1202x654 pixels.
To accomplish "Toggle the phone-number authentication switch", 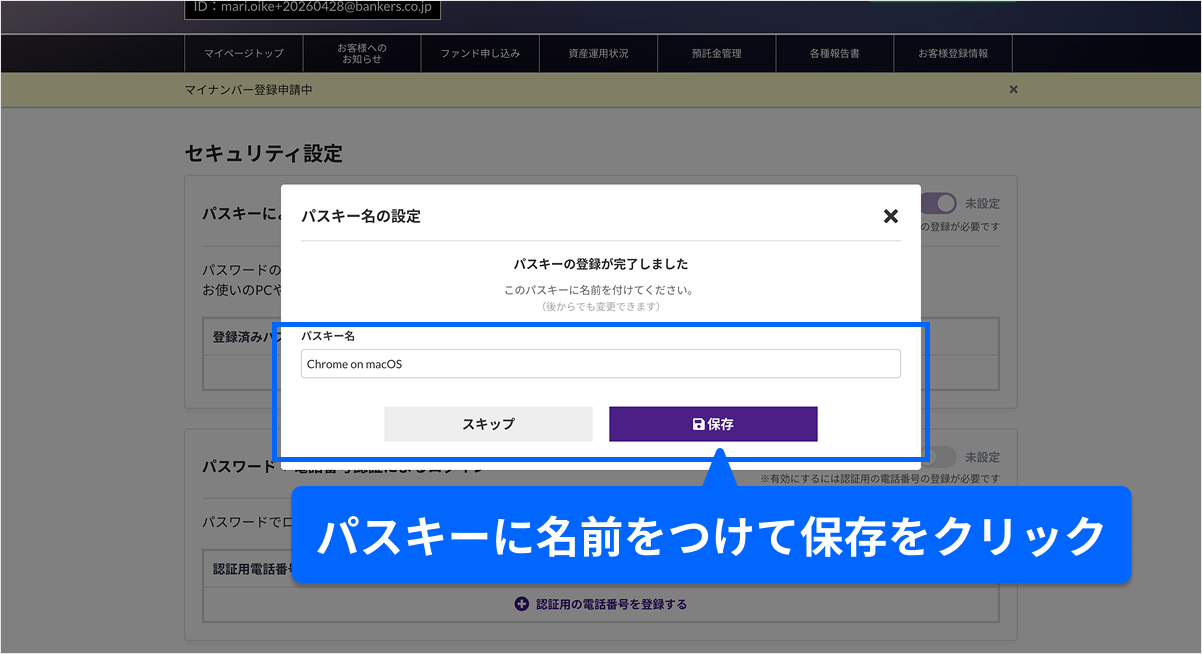I will (939, 456).
